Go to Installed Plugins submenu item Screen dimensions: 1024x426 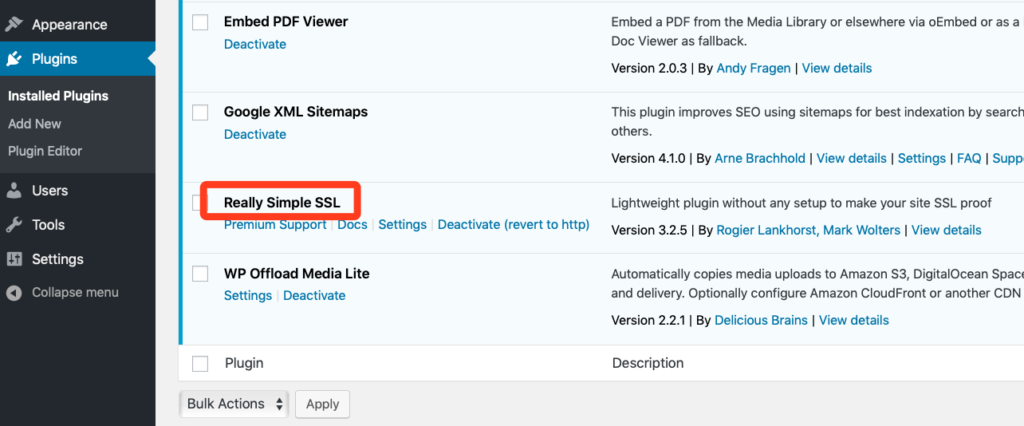[x=58, y=96]
